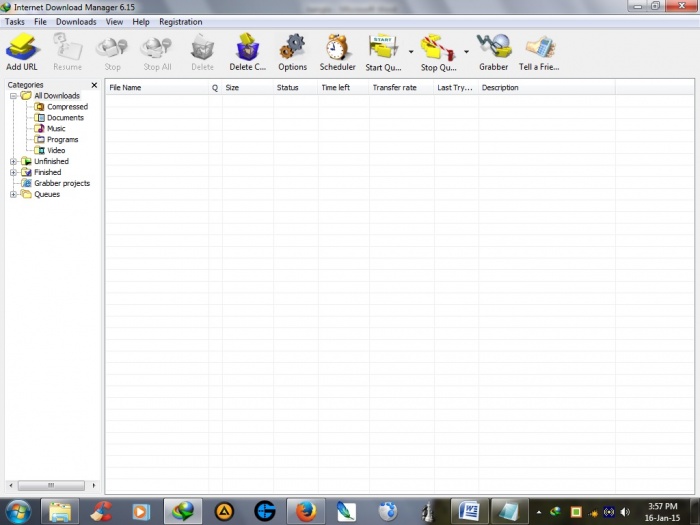Open the Windows Start button
The width and height of the screenshot is (700, 525).
point(18,512)
